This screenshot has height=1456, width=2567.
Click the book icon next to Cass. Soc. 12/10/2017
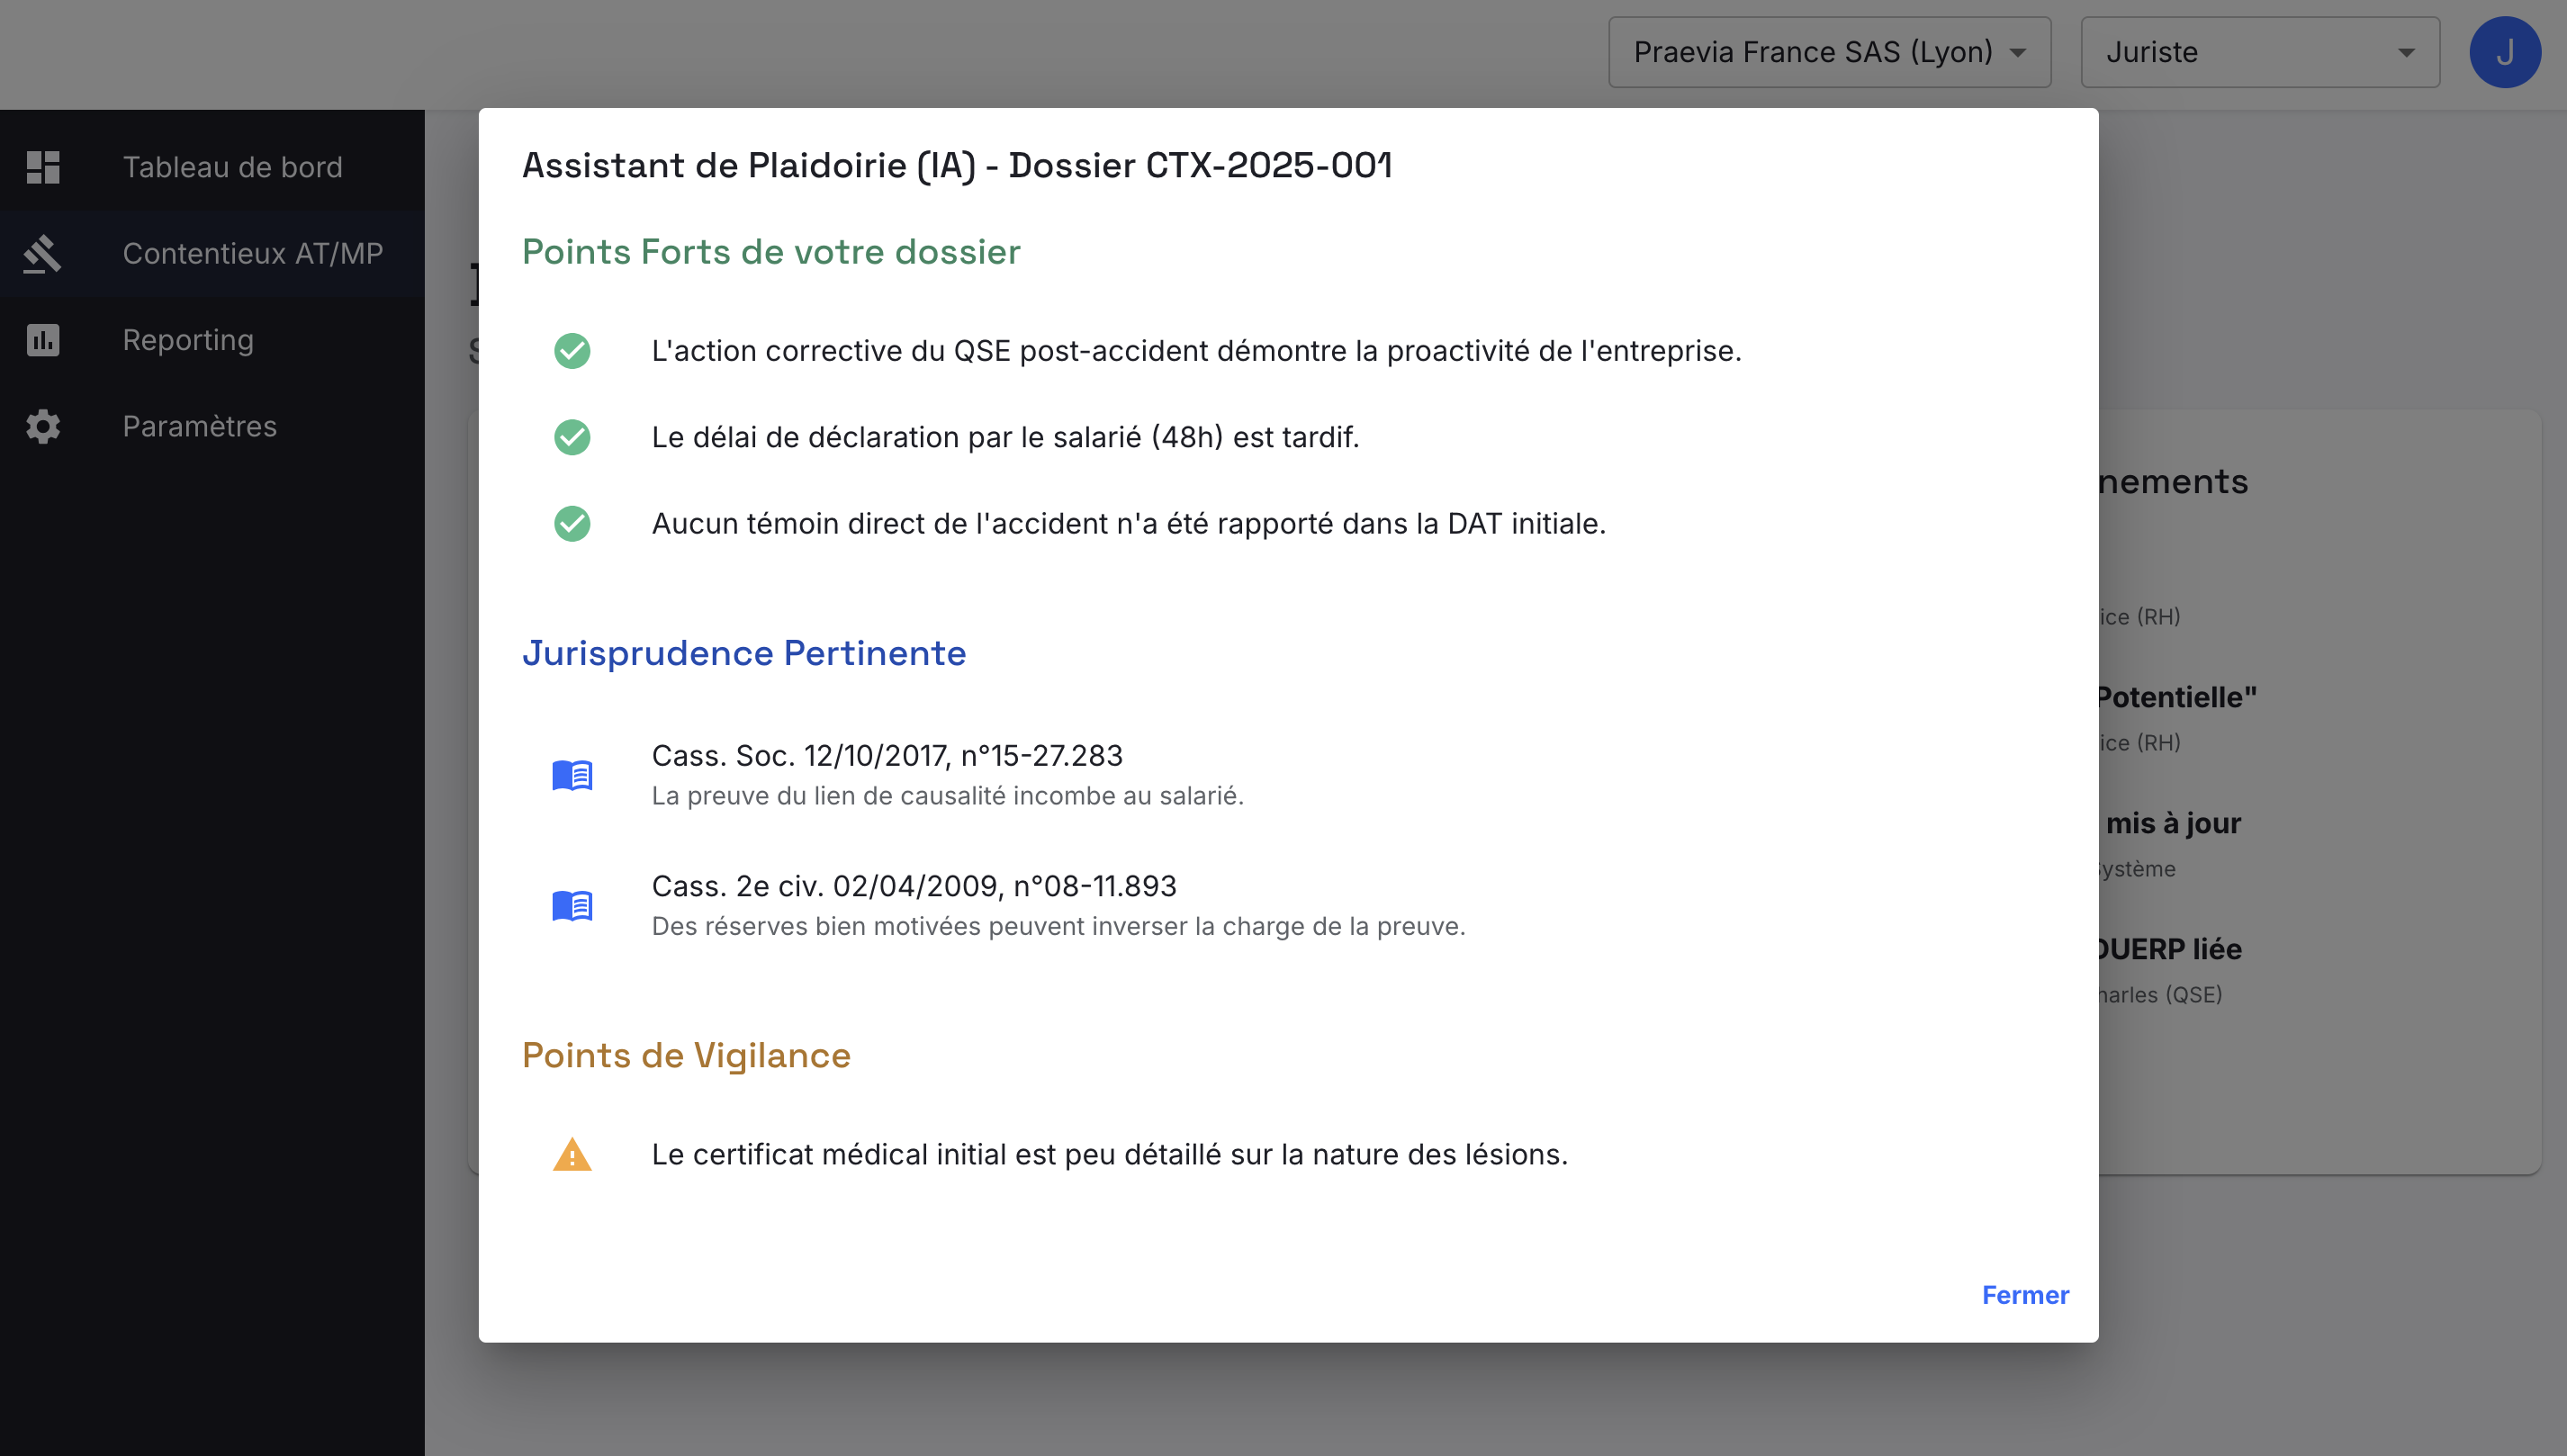572,774
